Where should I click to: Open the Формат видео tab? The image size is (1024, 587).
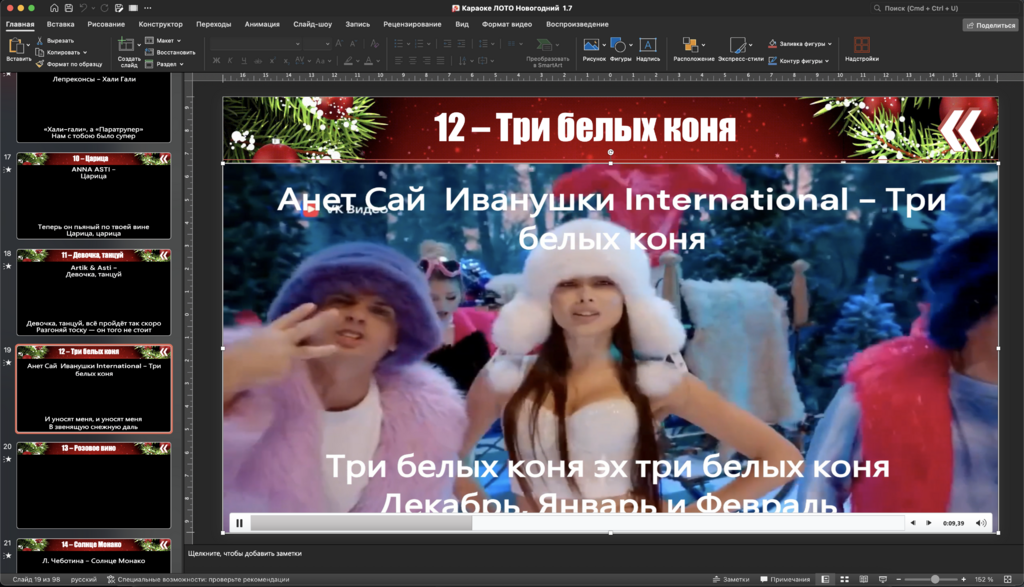(x=507, y=24)
